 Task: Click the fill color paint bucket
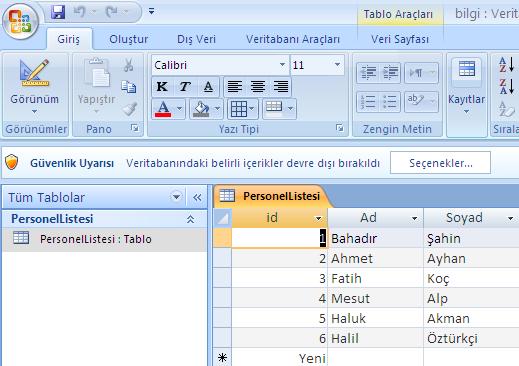201,109
